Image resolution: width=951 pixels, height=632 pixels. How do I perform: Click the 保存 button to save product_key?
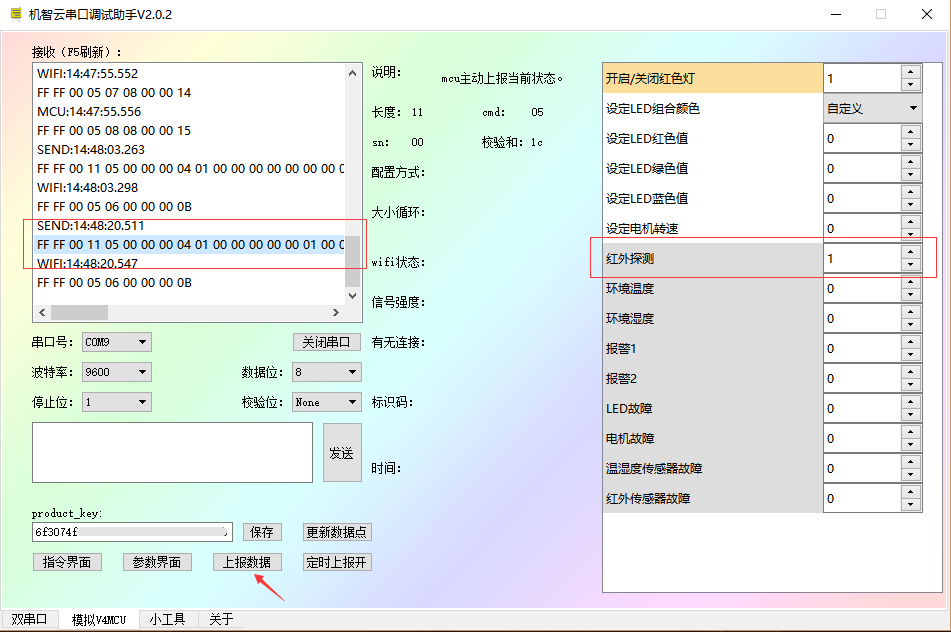point(262,532)
